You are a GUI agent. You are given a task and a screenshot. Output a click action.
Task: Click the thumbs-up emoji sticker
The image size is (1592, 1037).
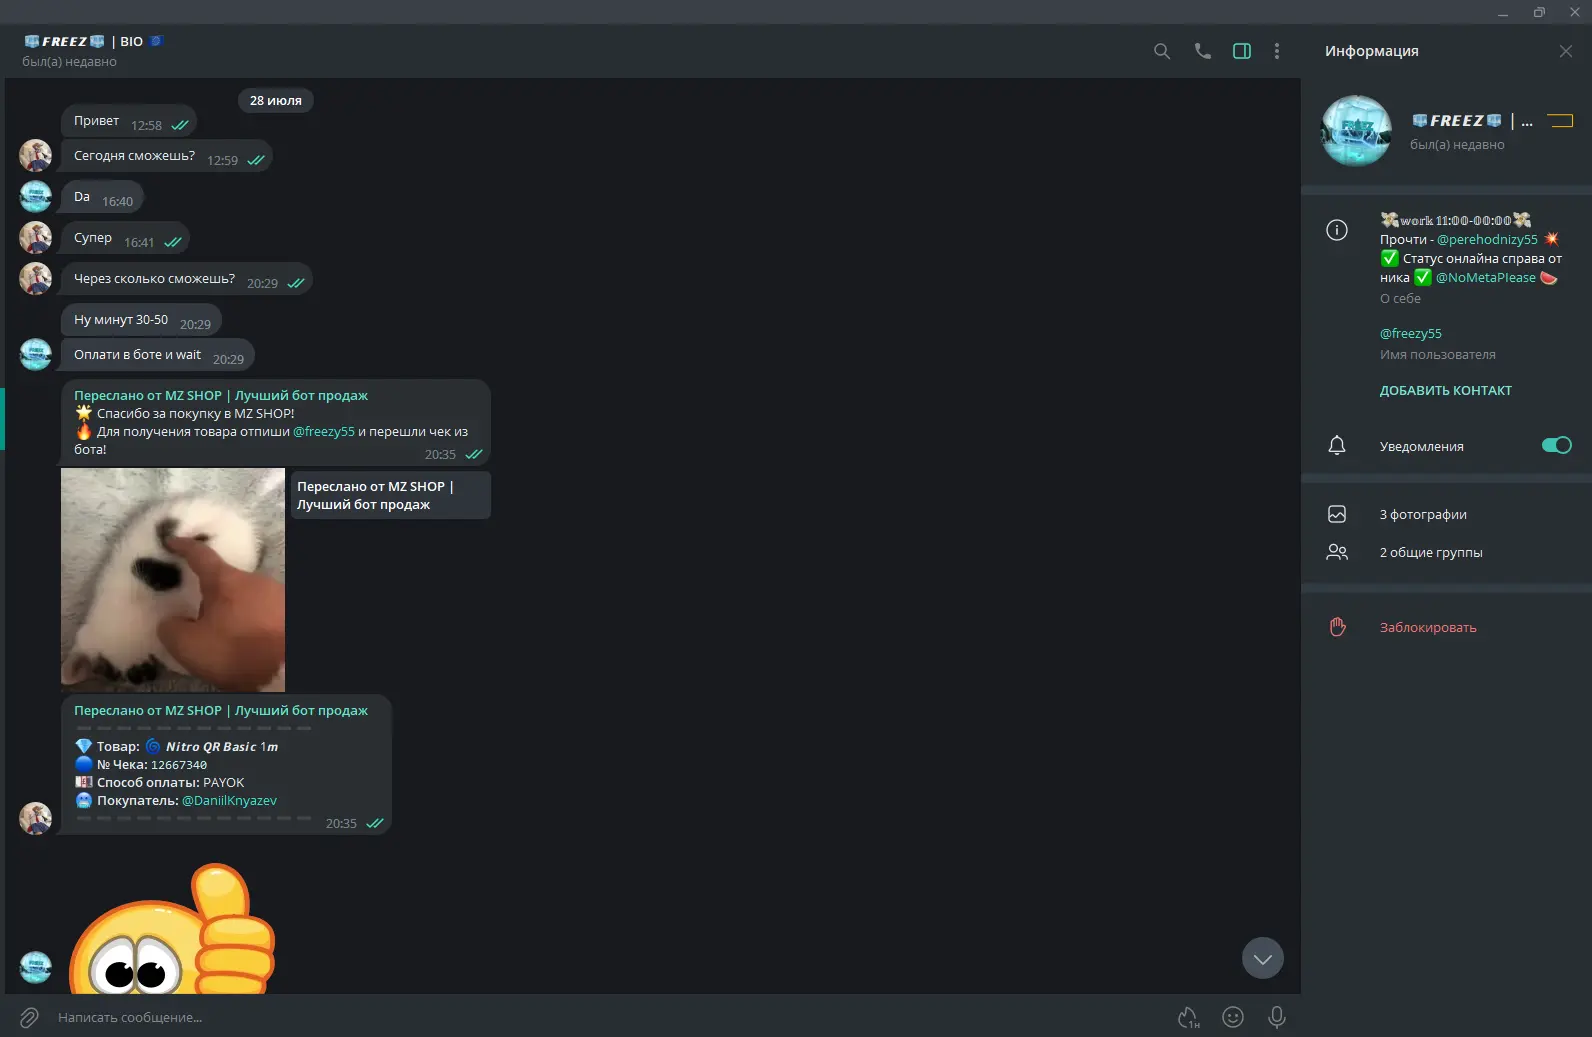point(172,928)
